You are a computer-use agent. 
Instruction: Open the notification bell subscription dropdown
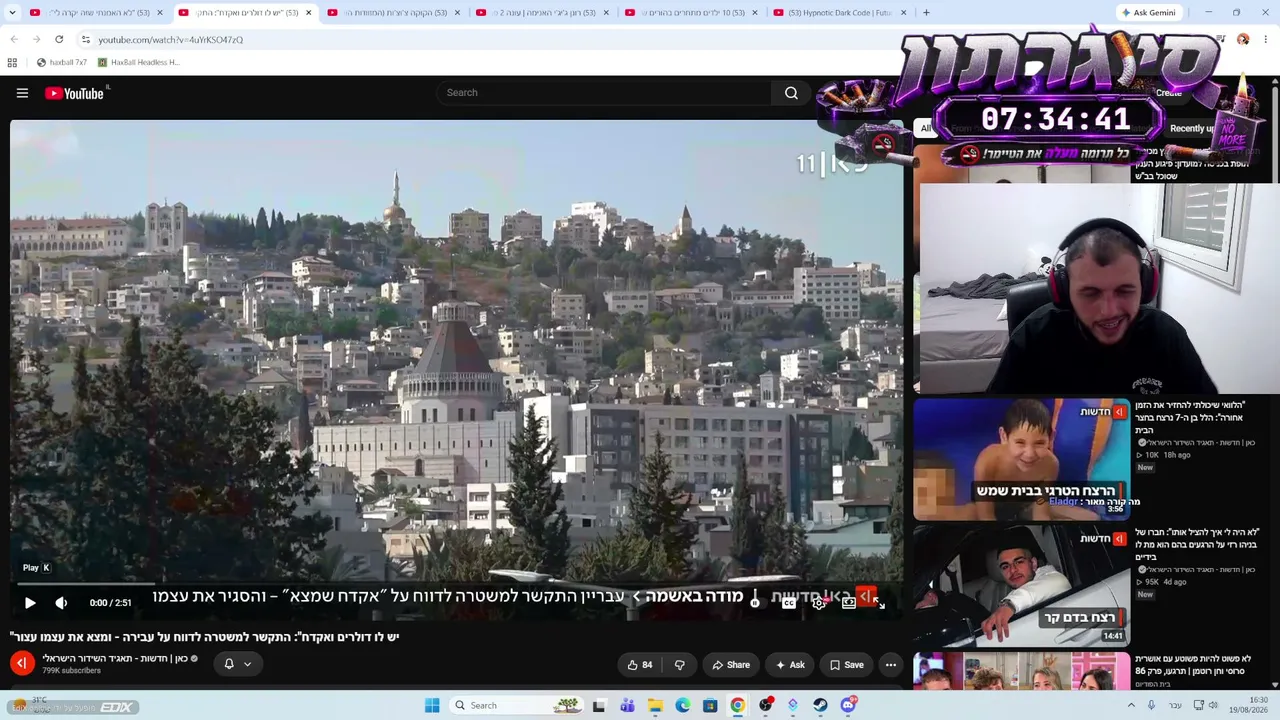tap(238, 664)
